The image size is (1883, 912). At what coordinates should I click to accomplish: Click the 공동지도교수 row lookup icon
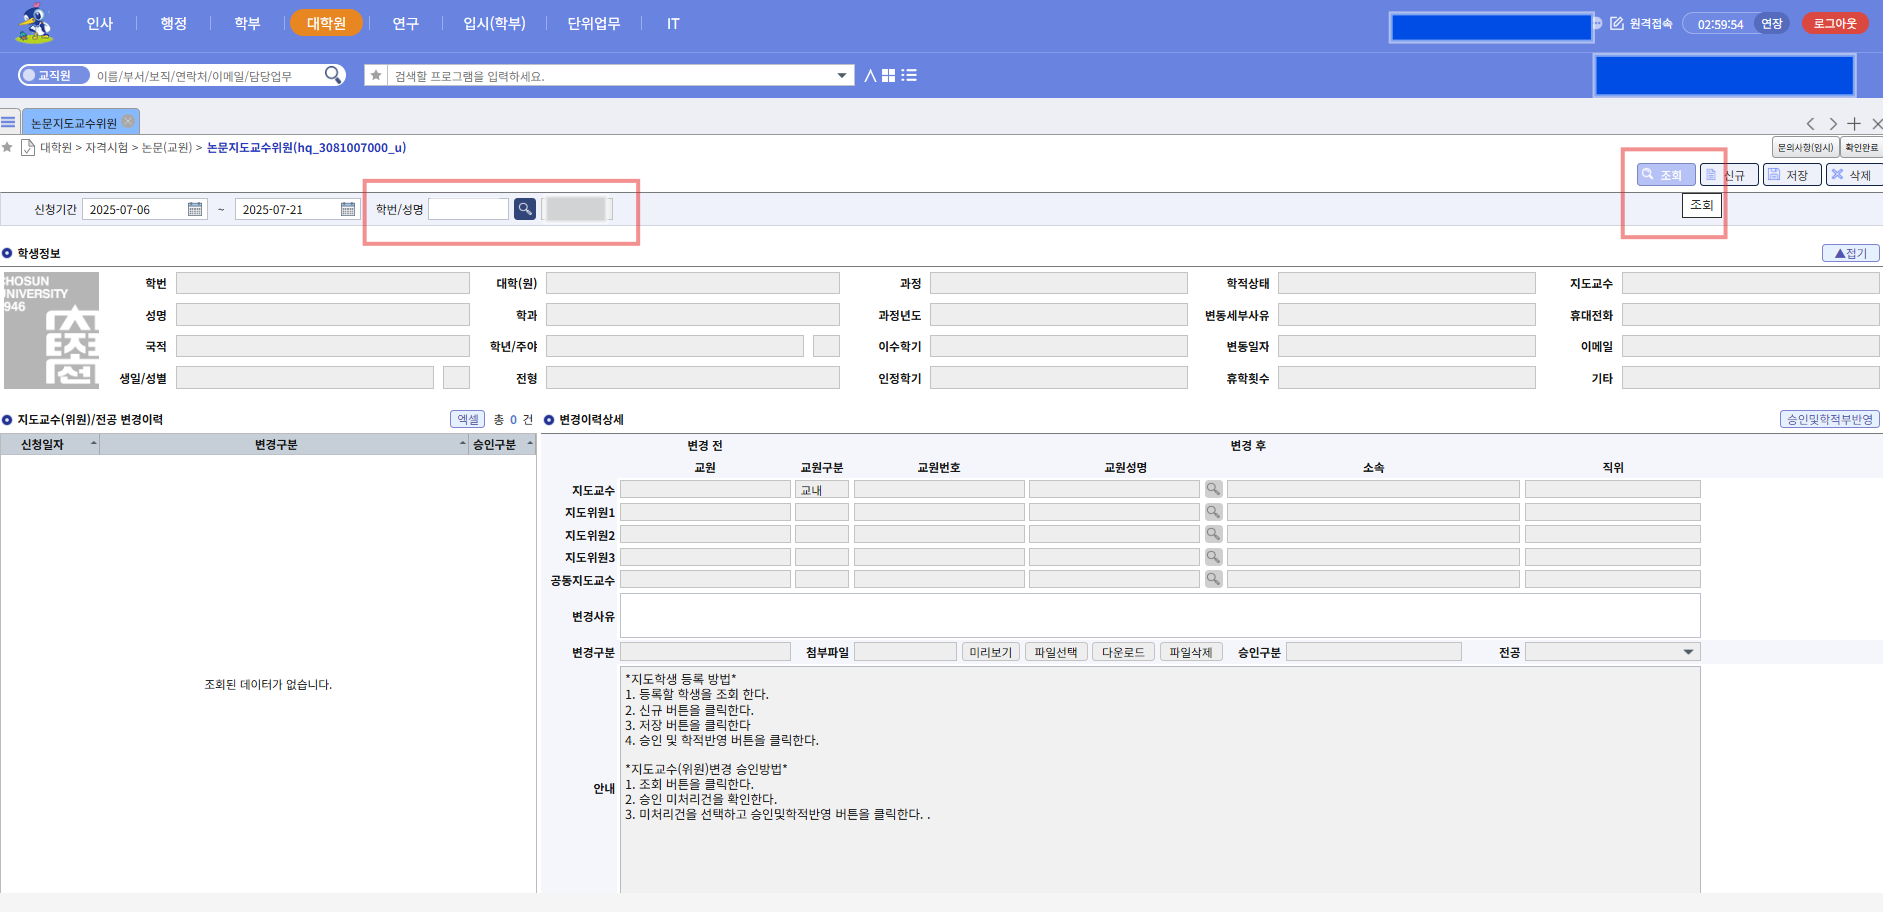pyautogui.click(x=1213, y=579)
